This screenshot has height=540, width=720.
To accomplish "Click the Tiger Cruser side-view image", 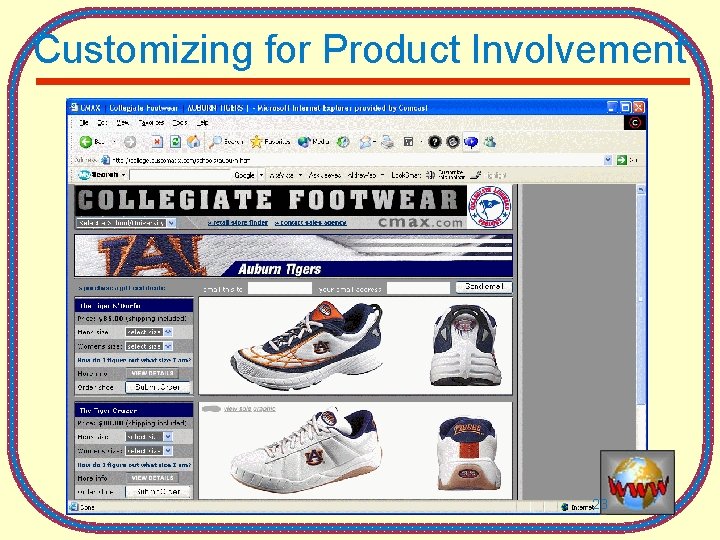I will 306,449.
